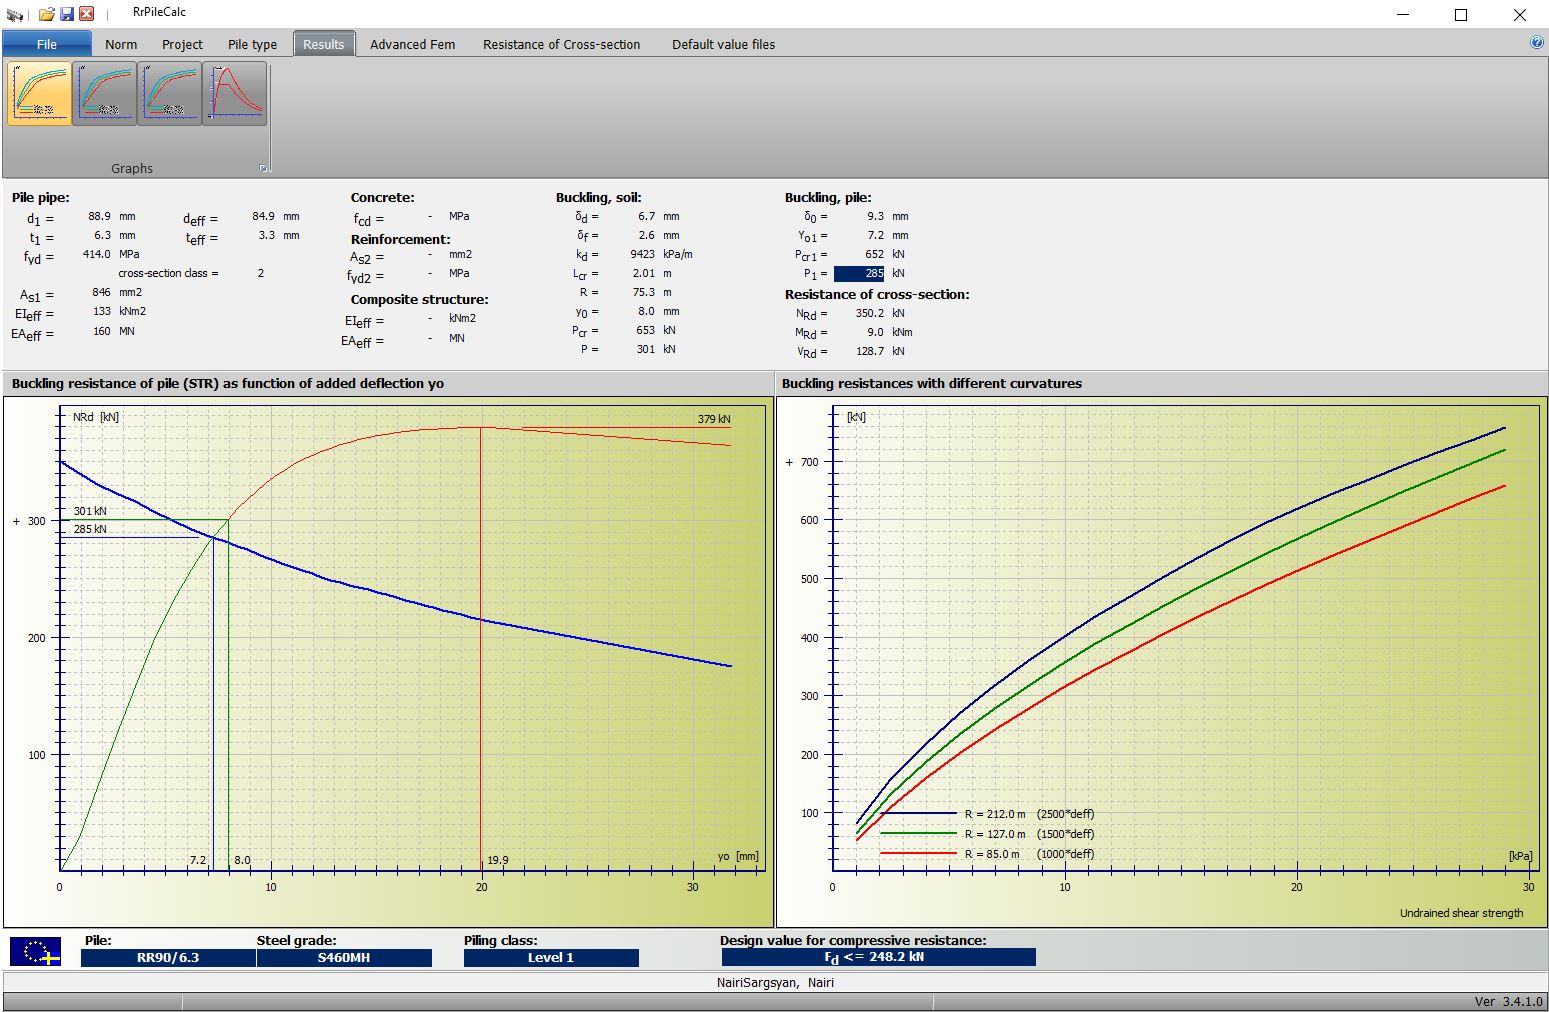The width and height of the screenshot is (1549, 1012).
Task: Click the green legend line R = 127.0 m
Action: tap(918, 834)
